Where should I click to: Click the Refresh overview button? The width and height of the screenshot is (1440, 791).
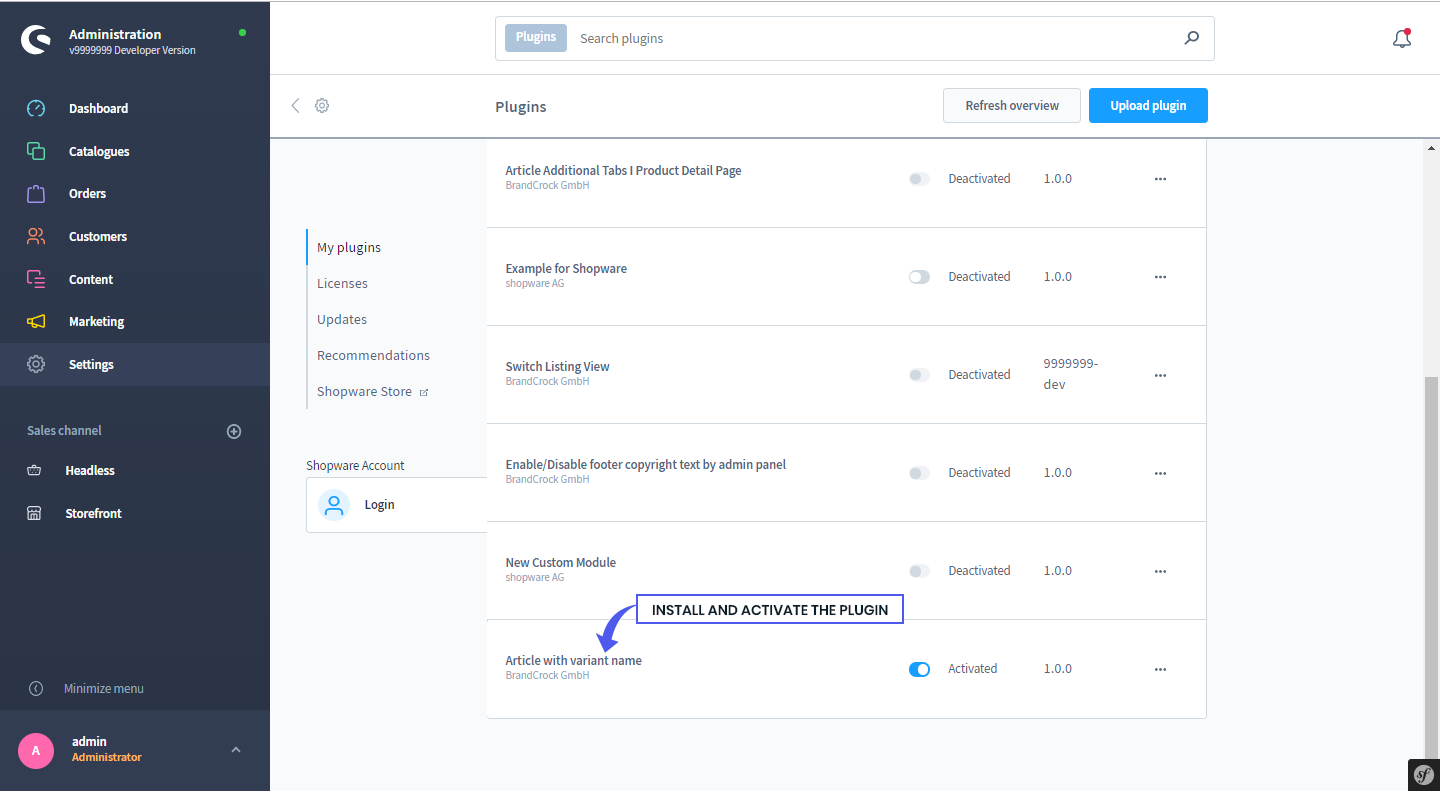click(1012, 105)
